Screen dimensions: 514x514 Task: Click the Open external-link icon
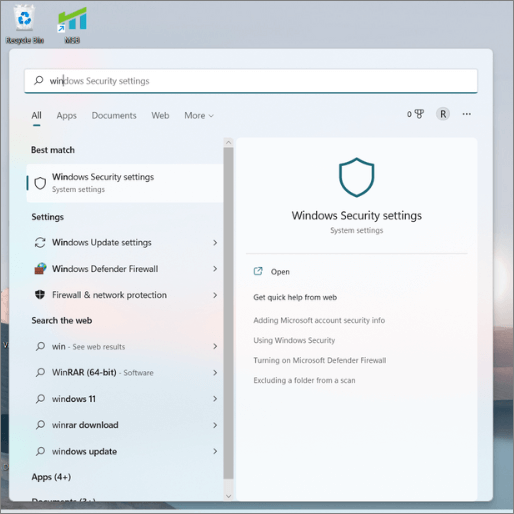click(x=258, y=271)
